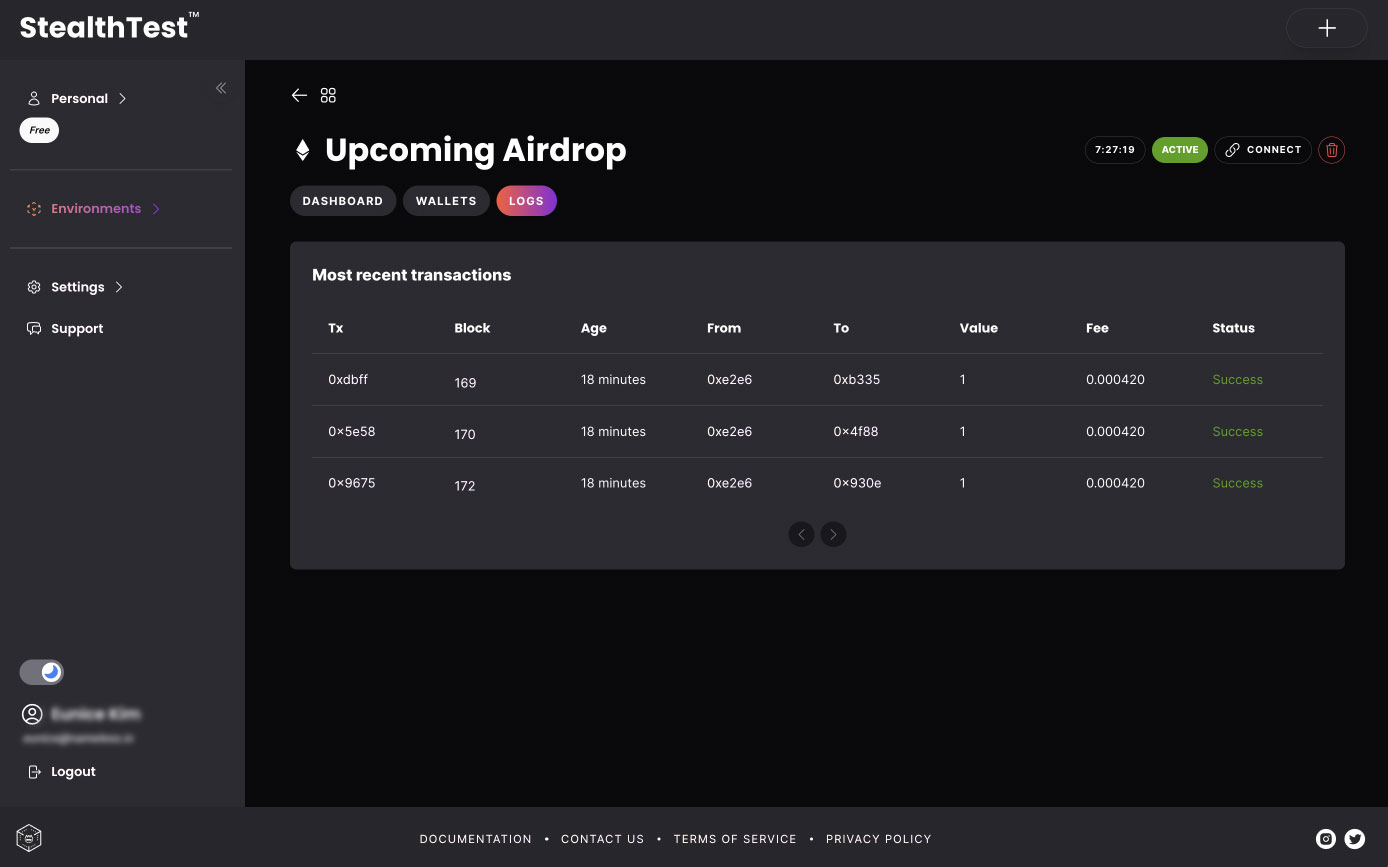
Task: Click the plus button in top bar
Action: (x=1326, y=29)
